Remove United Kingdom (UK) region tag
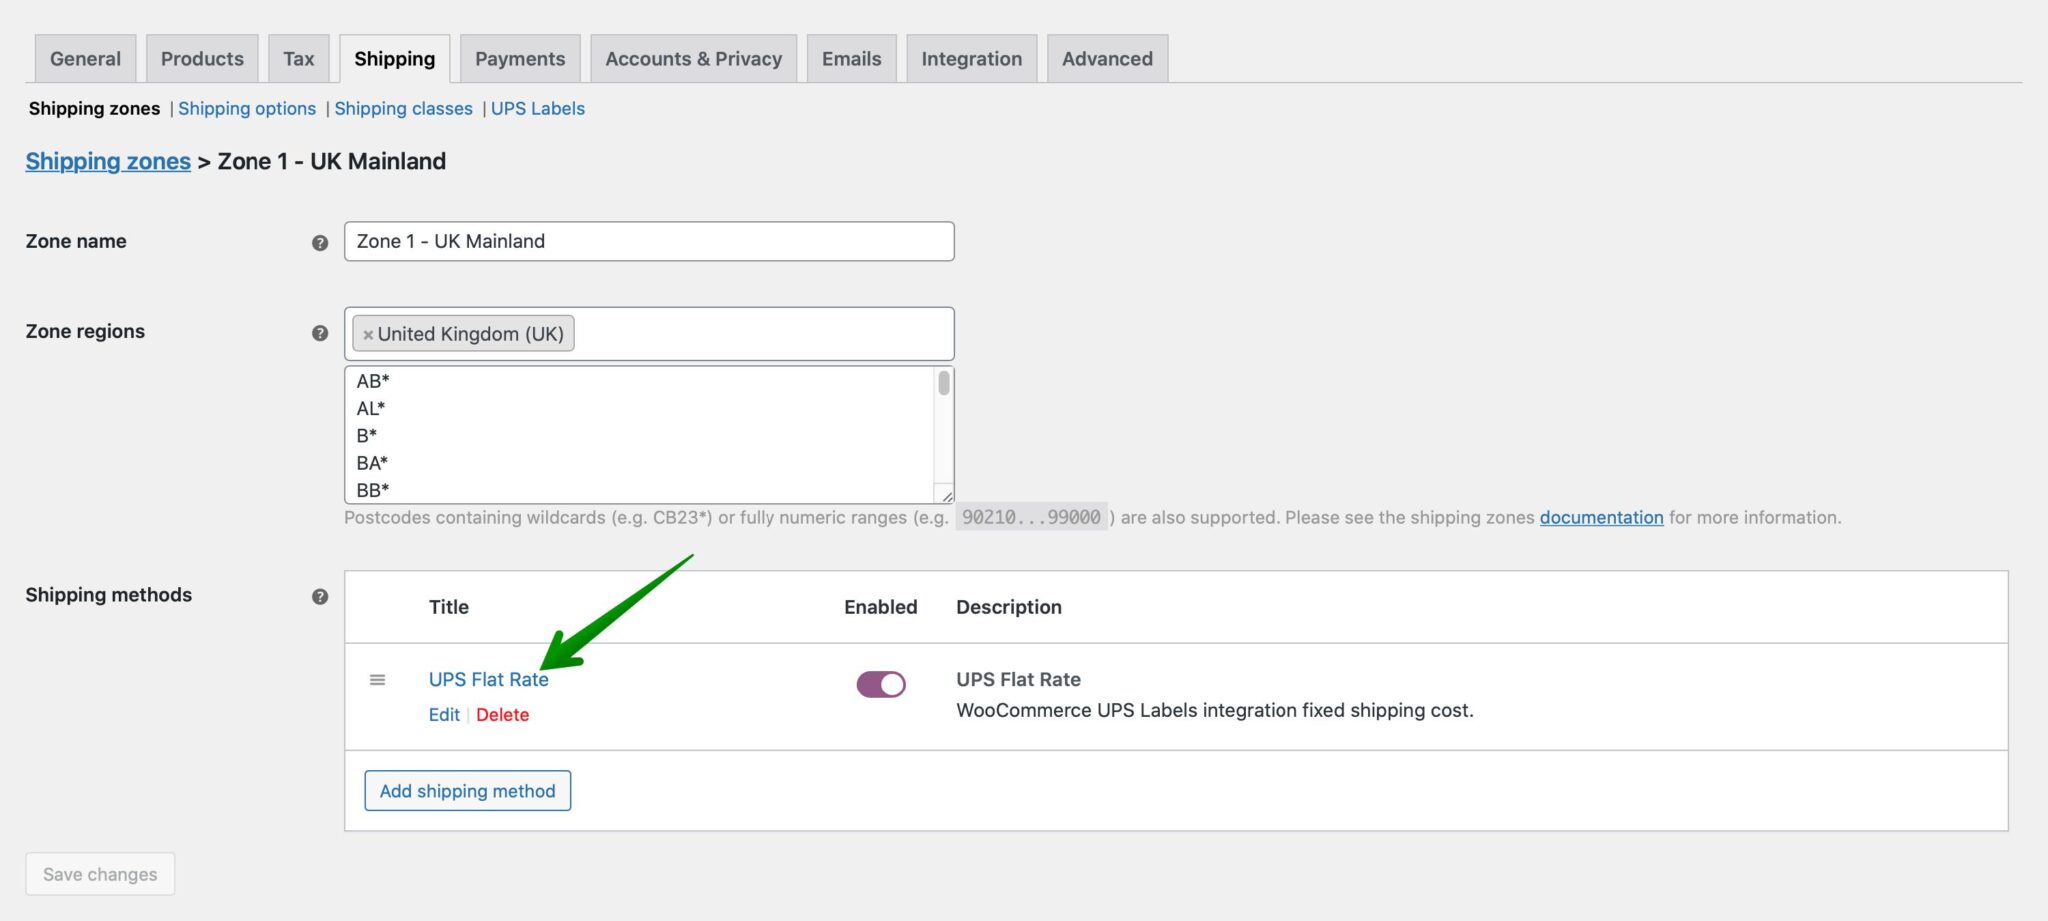Screen dimensions: 2048x921 (x=368, y=335)
